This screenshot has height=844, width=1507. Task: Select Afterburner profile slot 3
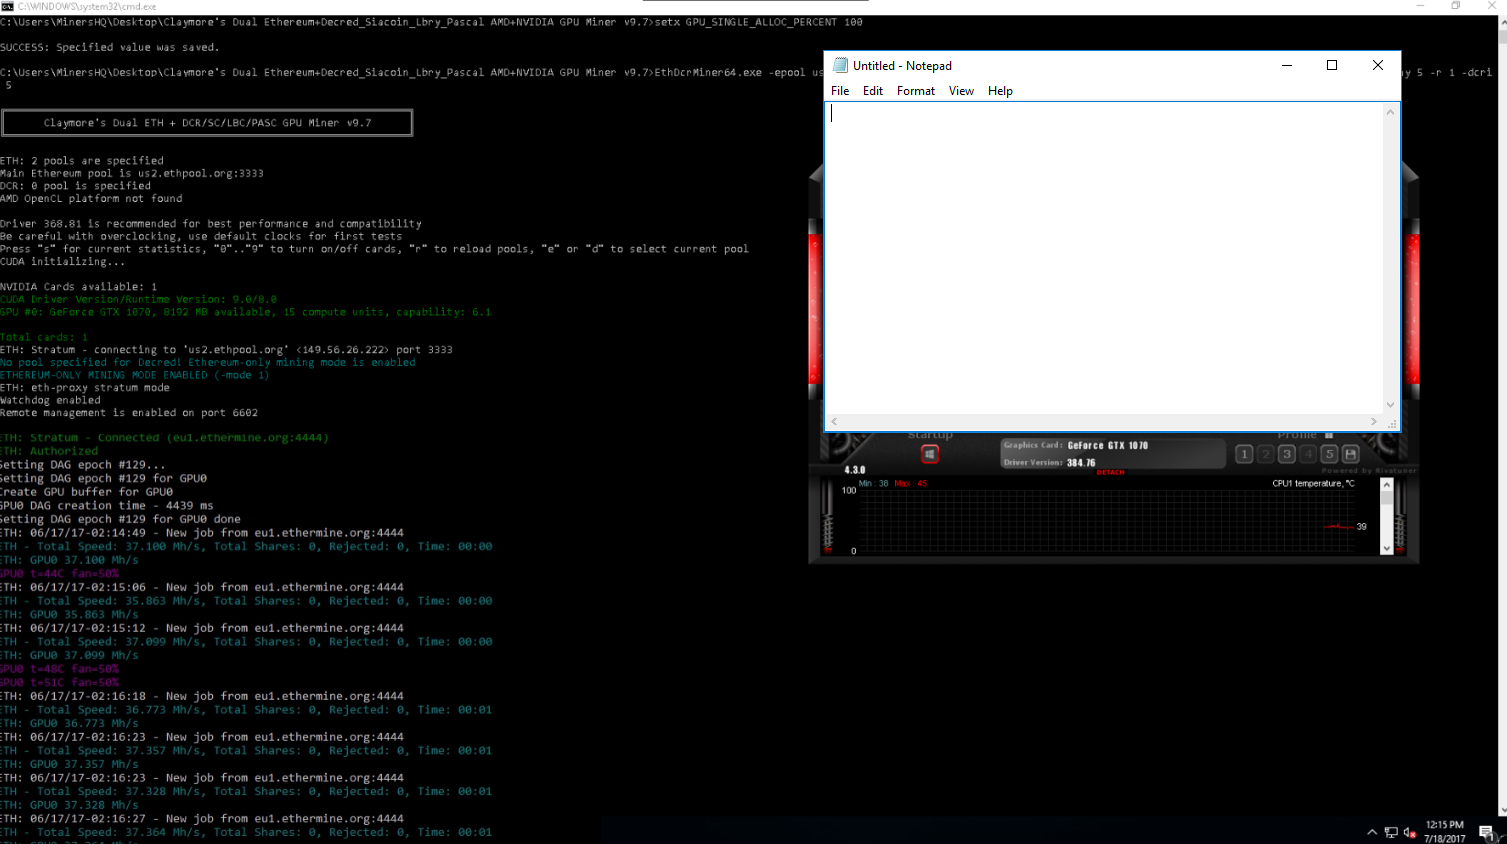(1287, 454)
